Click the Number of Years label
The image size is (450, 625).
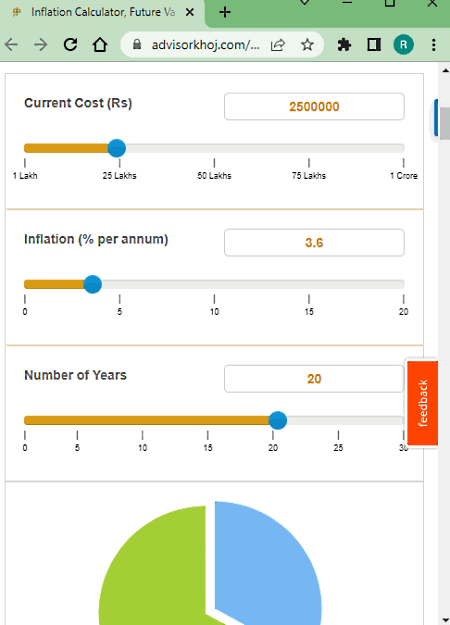point(75,375)
